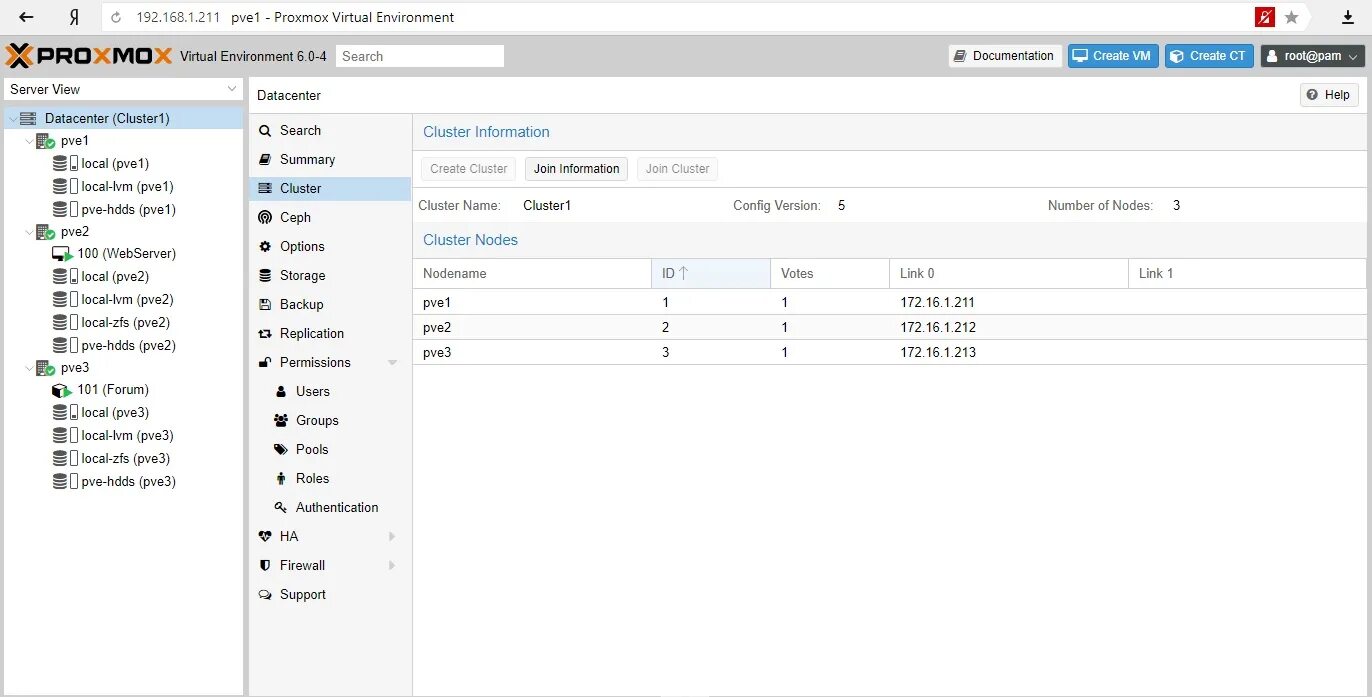
Task: Click the heartbeat icon beside HA
Action: [265, 536]
